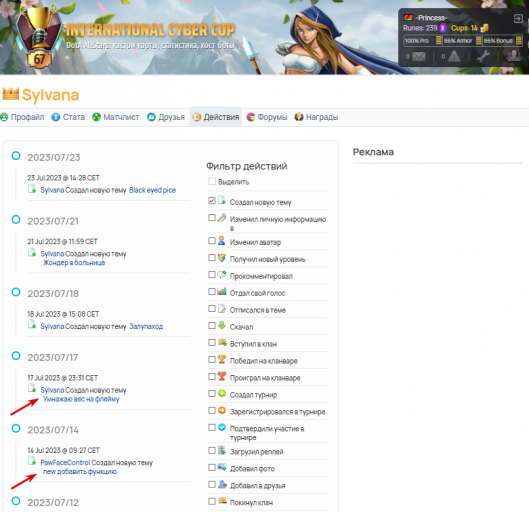Tick the Вступил в клан checkbox
529x512 pixels.
(x=212, y=343)
